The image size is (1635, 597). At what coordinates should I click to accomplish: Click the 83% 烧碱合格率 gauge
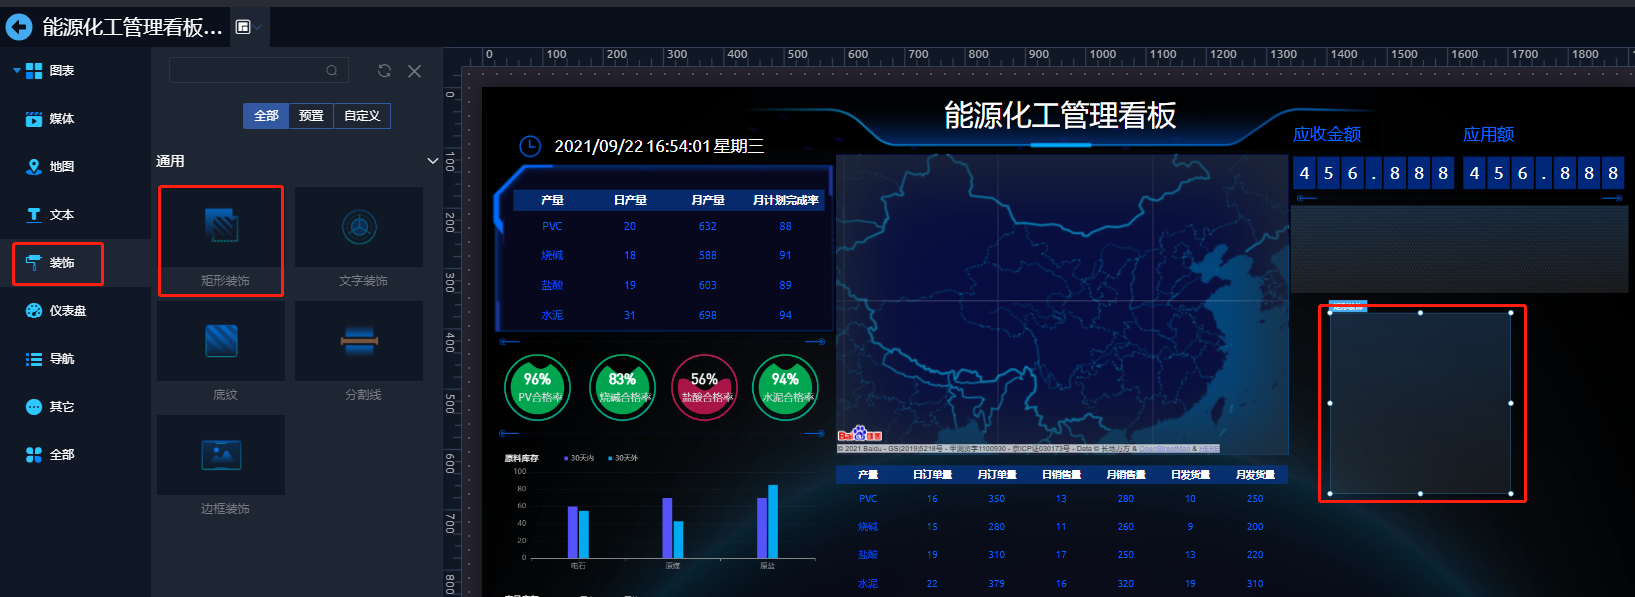622,388
